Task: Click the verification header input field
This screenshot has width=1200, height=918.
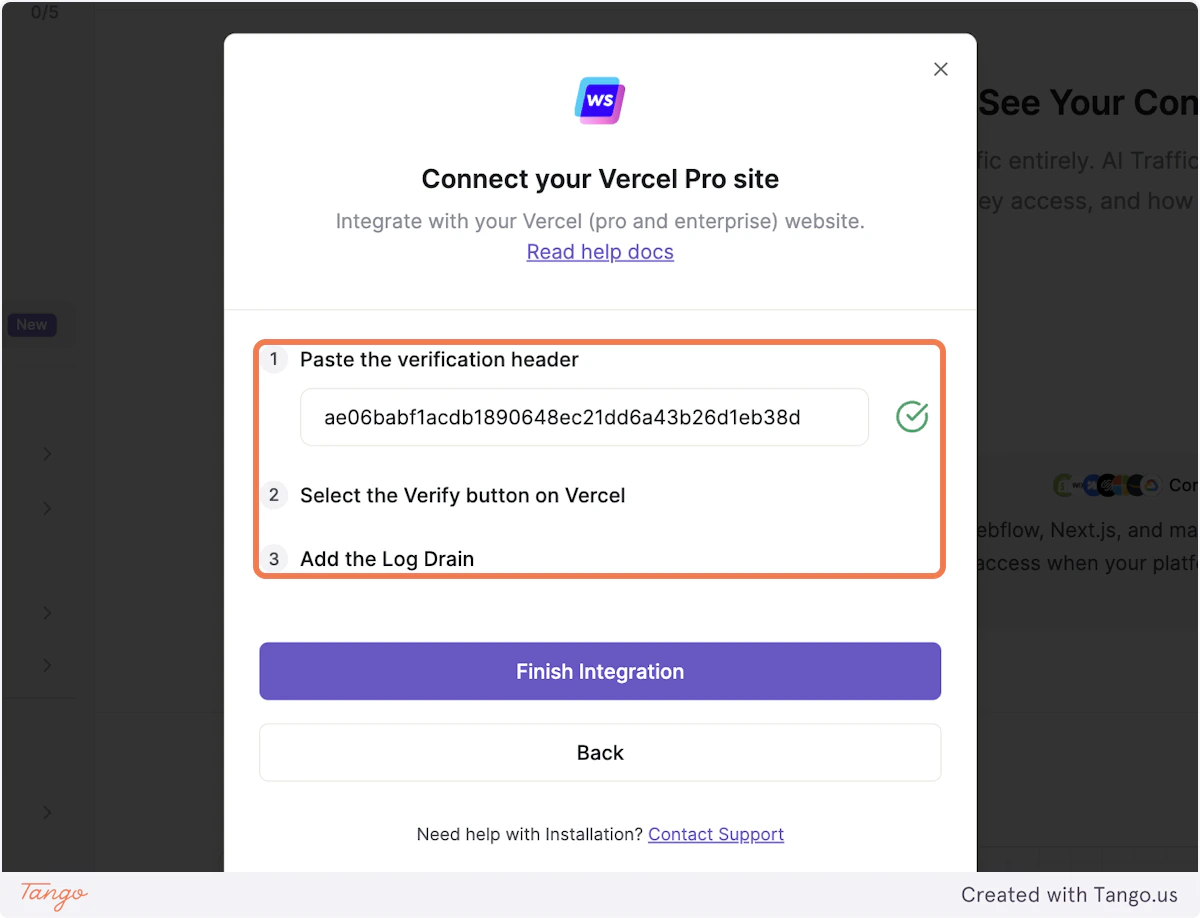Action: coord(584,417)
